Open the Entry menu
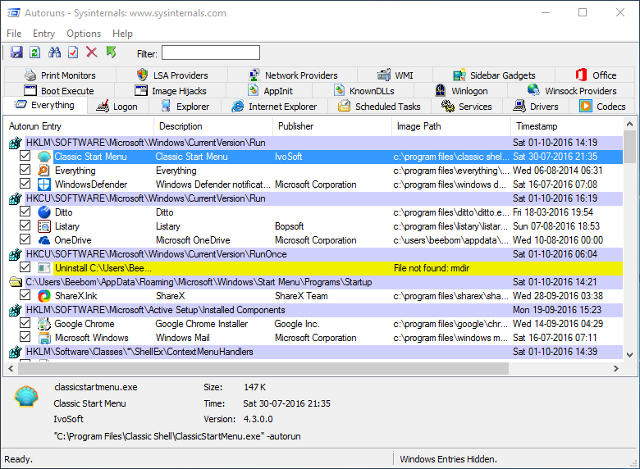This screenshot has width=640, height=469. pos(44,33)
